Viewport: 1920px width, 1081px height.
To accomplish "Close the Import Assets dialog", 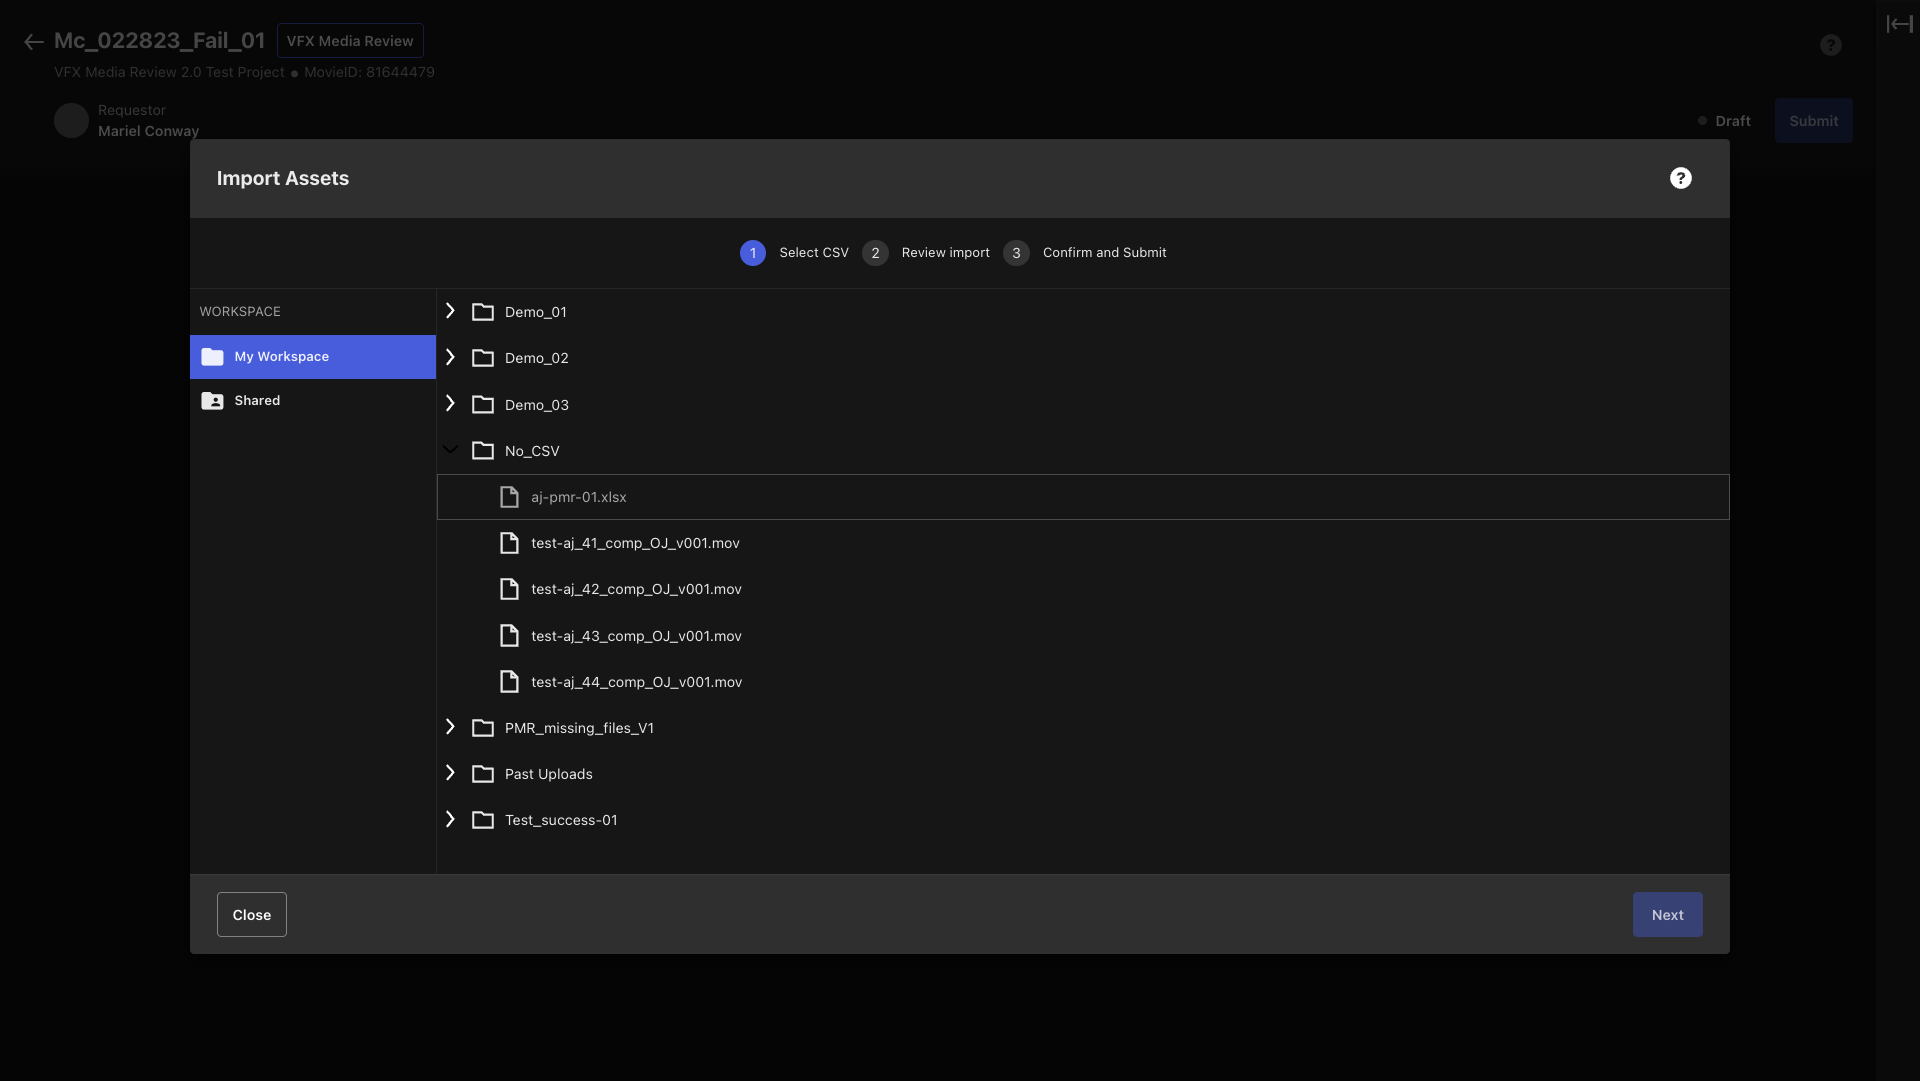I will coord(252,915).
